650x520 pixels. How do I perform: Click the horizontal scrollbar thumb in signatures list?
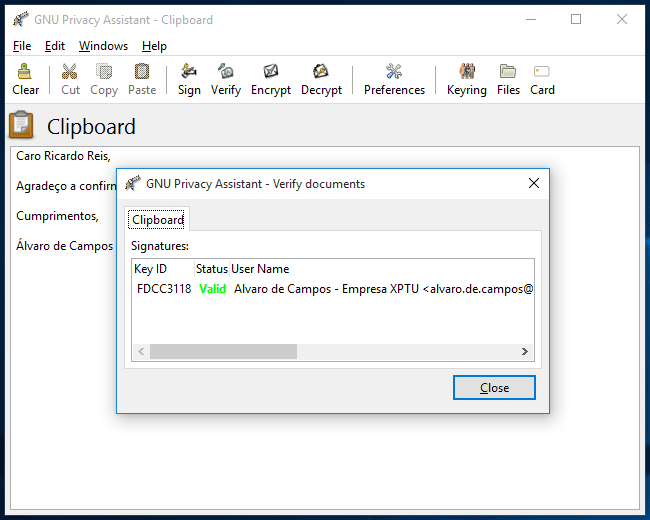pos(223,352)
